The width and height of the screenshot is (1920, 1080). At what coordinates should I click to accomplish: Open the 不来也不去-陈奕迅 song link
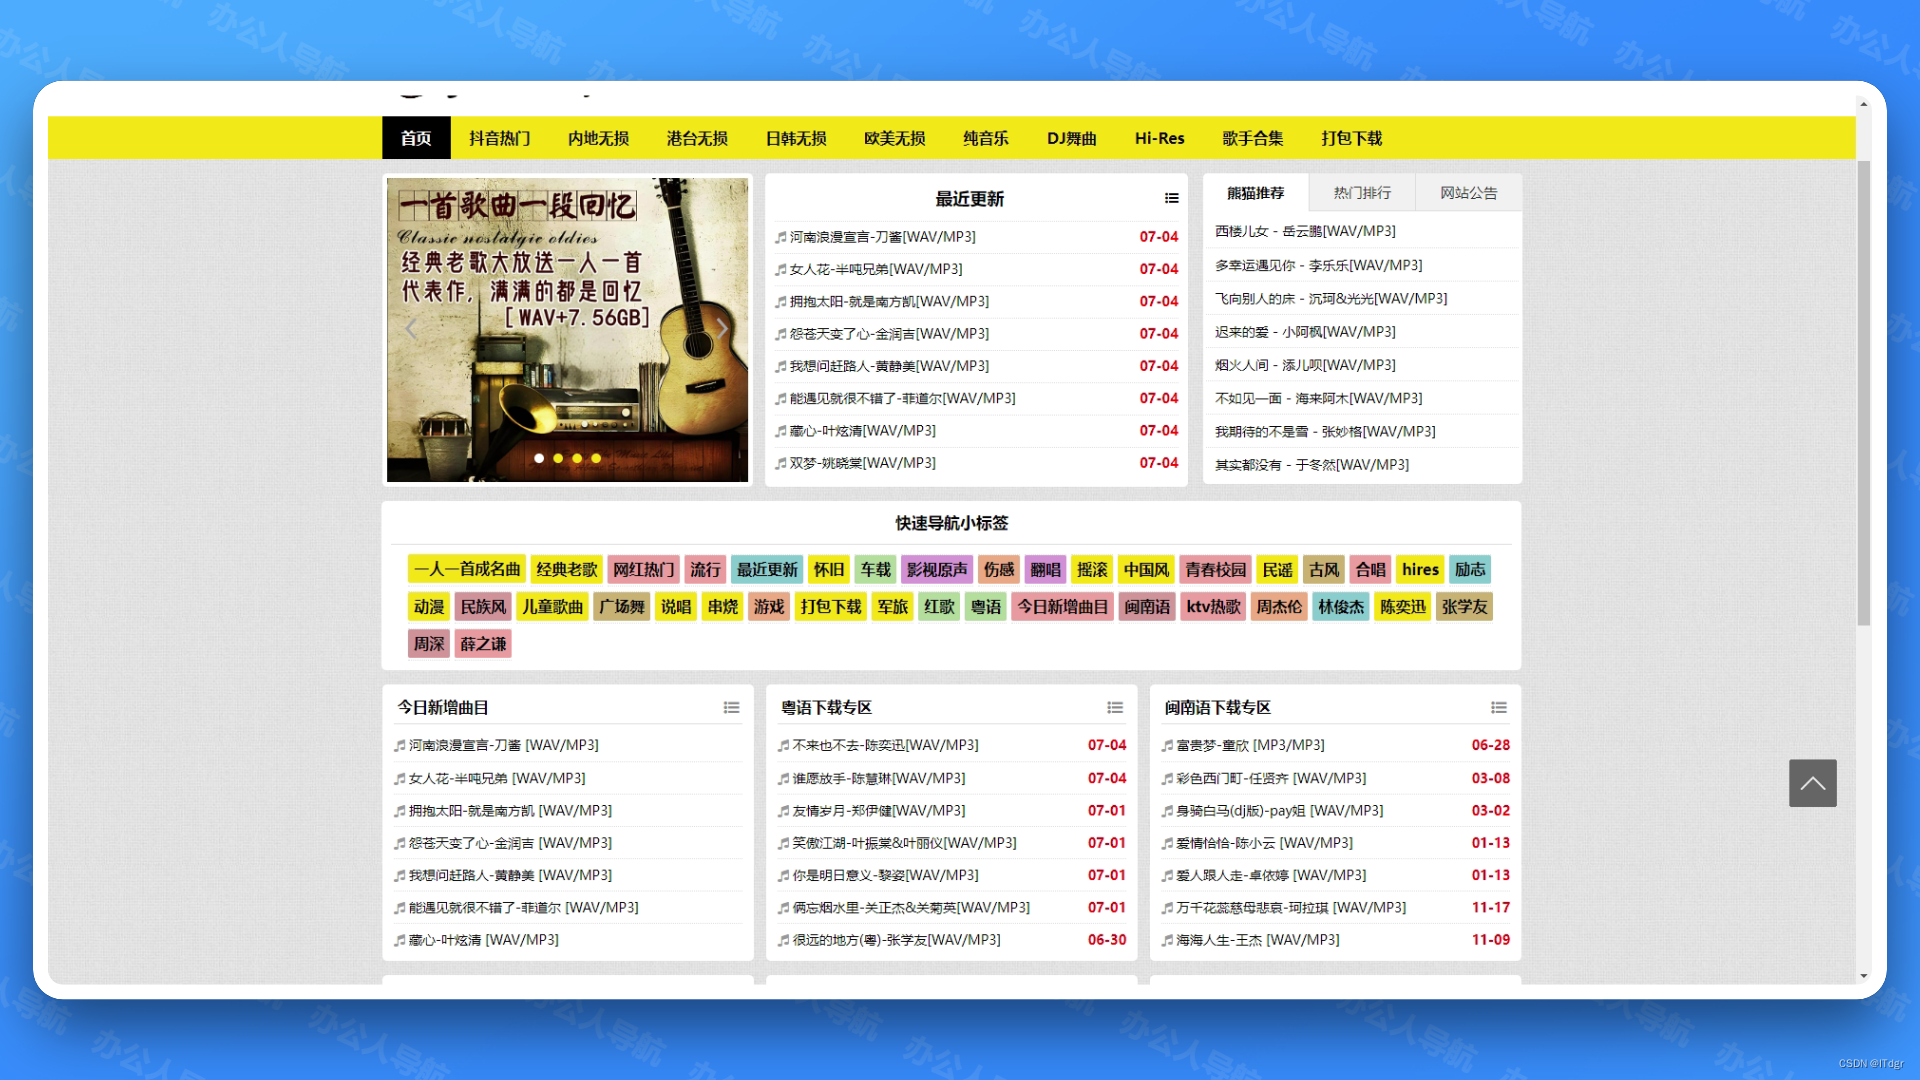click(884, 746)
